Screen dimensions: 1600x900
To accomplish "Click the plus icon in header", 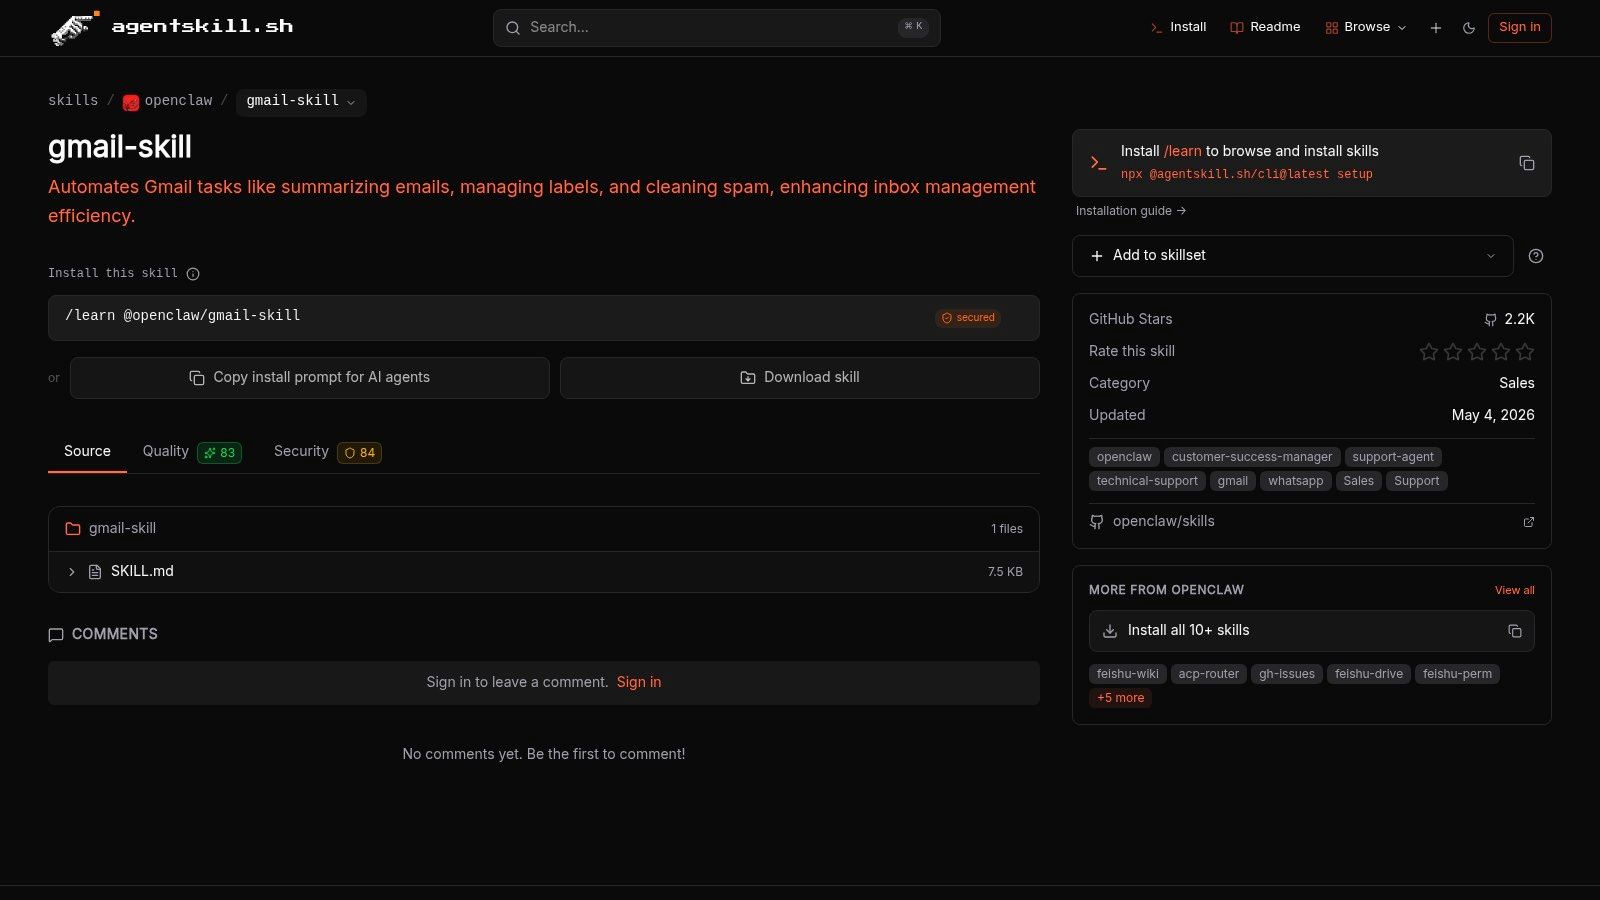I will 1436,28.
